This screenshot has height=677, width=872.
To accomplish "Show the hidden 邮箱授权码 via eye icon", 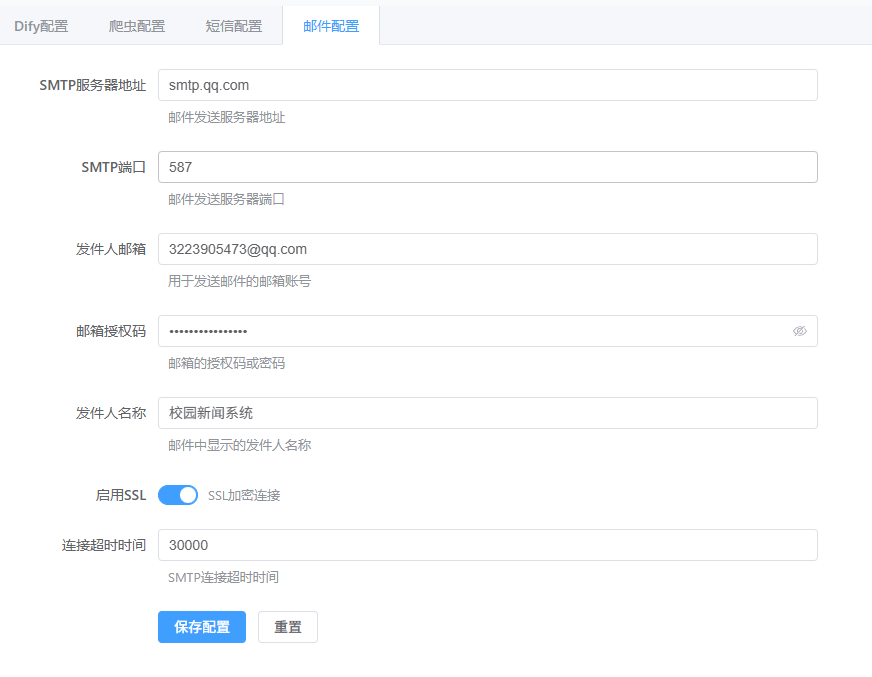I will (799, 331).
